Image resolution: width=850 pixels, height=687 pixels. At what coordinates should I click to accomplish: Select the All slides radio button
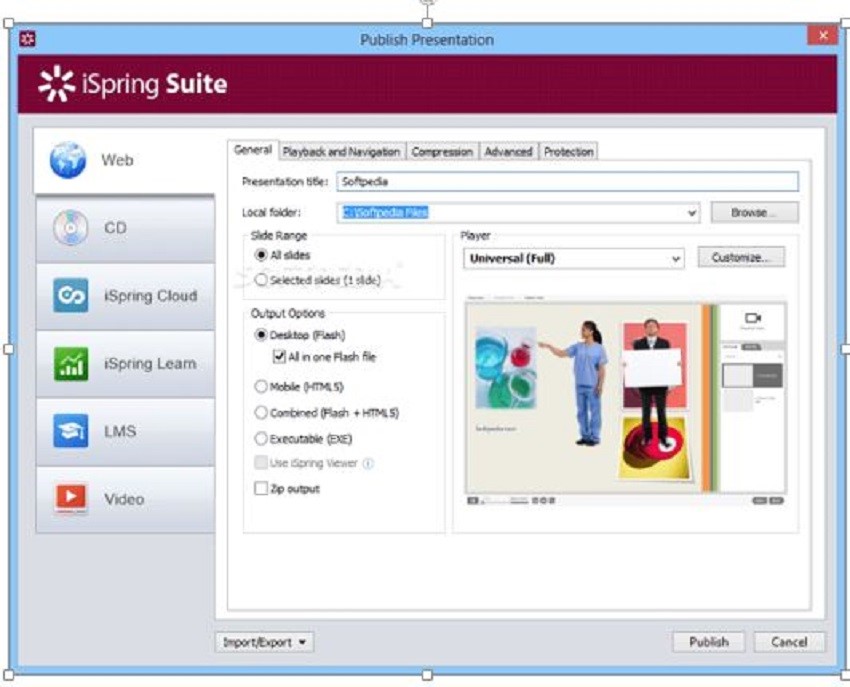click(x=261, y=255)
